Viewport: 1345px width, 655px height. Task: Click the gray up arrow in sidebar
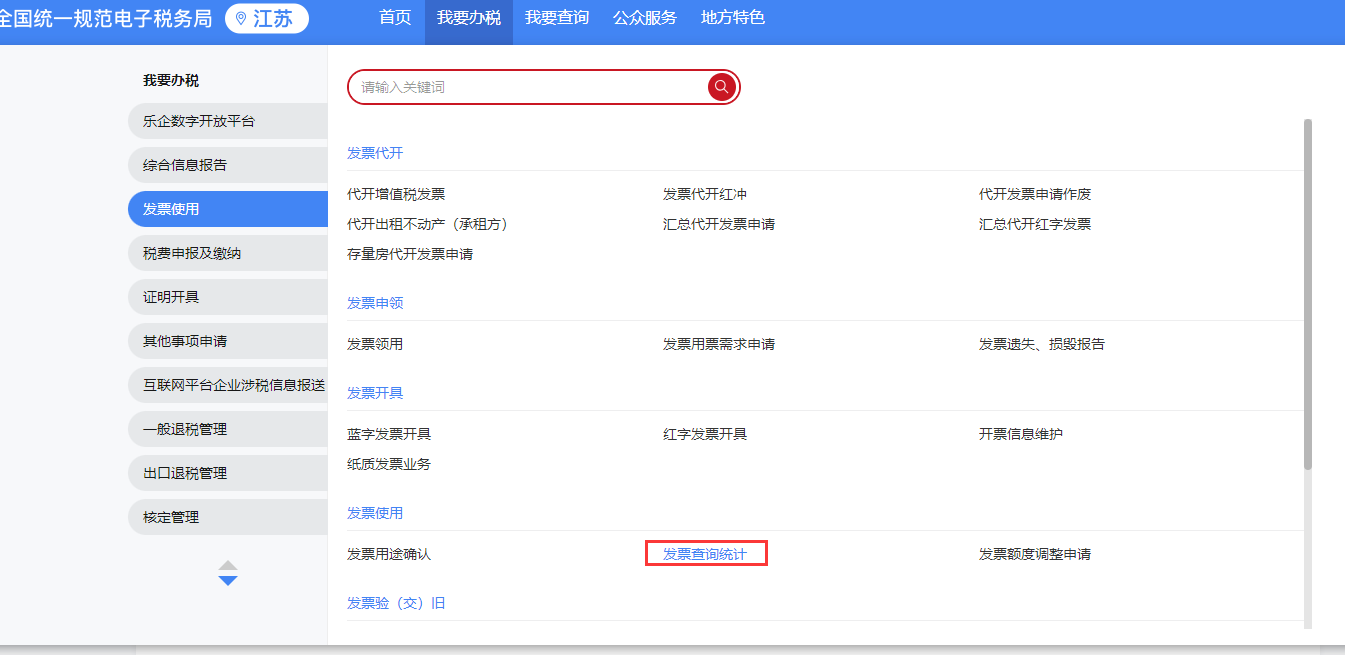[x=228, y=565]
